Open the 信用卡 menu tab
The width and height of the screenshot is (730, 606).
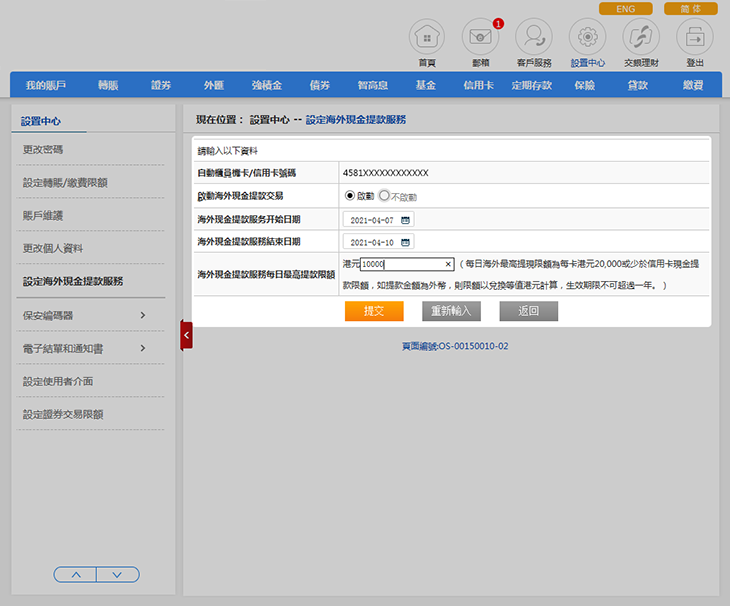tap(479, 86)
